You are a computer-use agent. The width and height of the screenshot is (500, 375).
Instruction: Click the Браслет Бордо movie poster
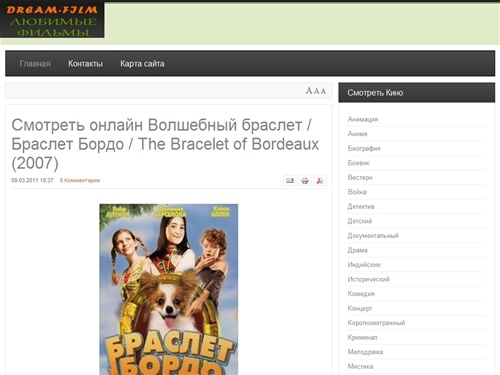click(x=169, y=289)
